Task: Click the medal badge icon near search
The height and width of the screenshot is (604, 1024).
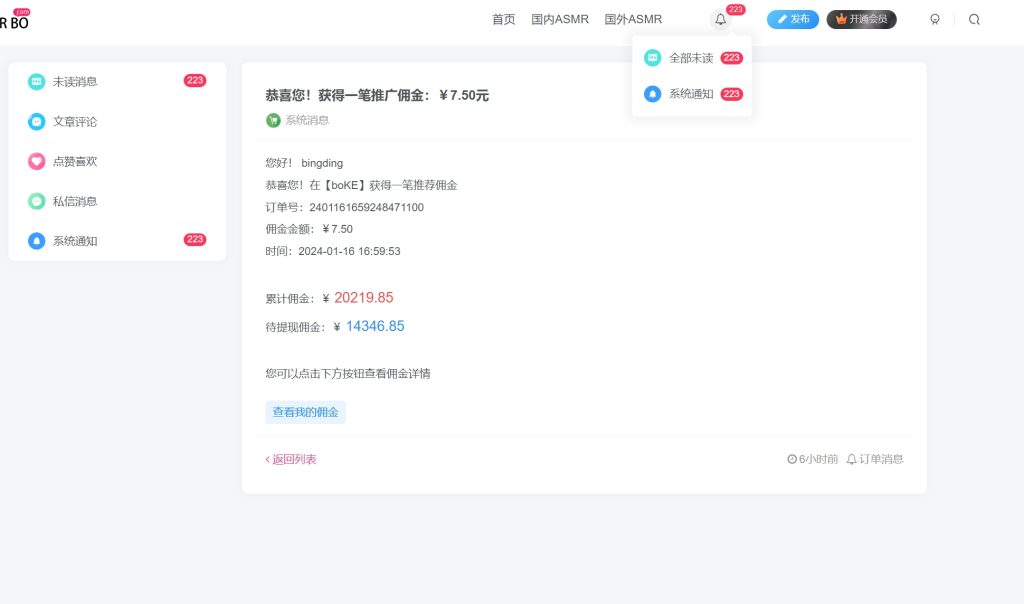Action: [935, 19]
